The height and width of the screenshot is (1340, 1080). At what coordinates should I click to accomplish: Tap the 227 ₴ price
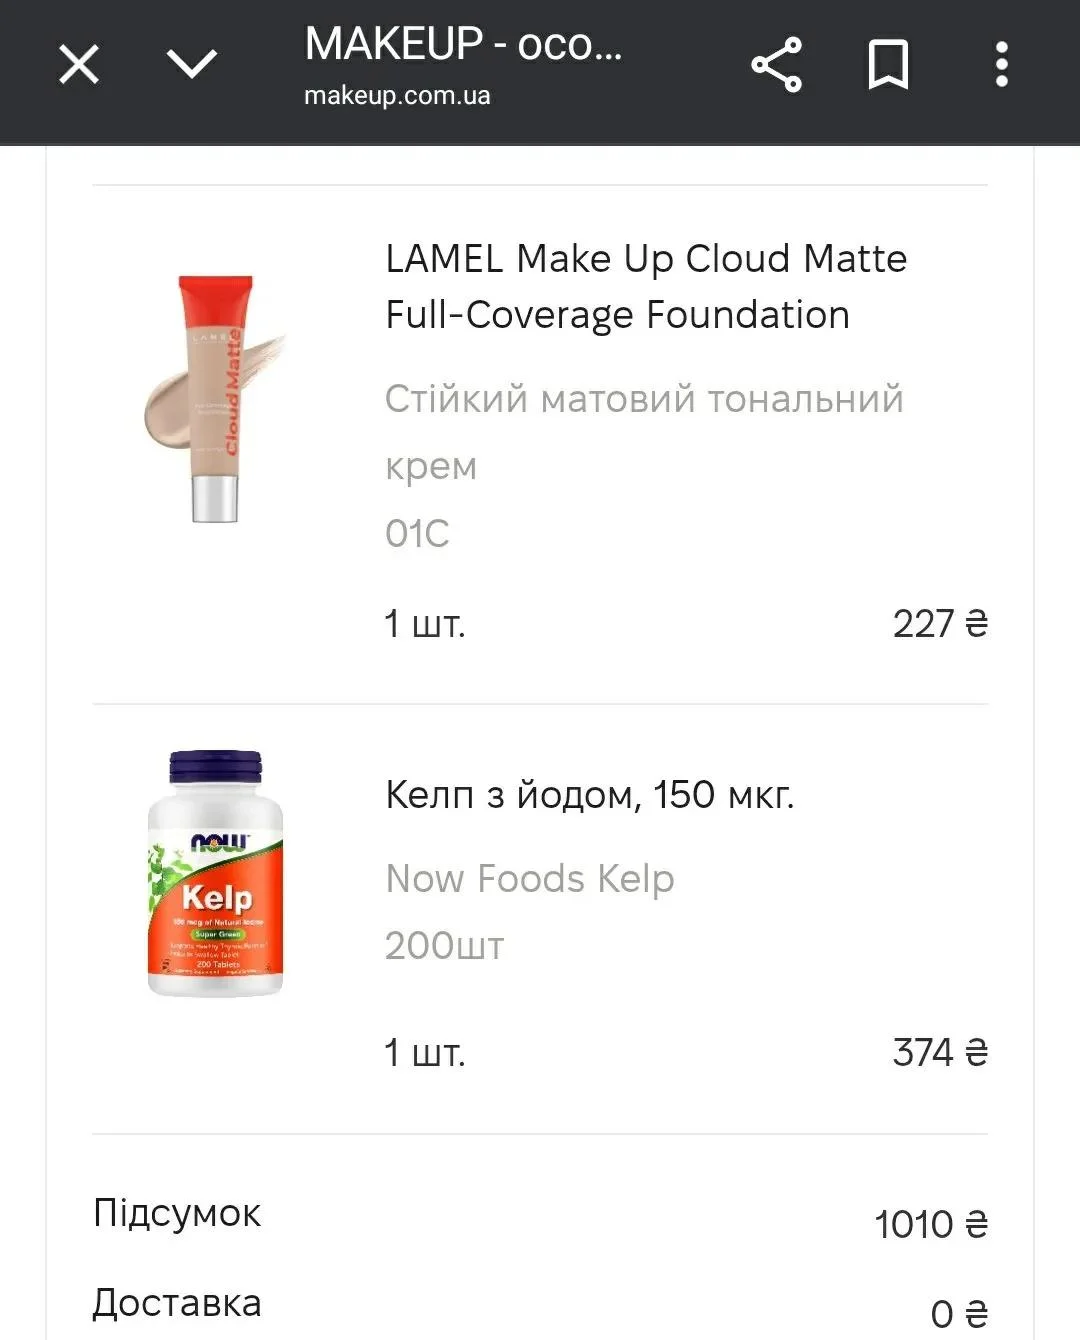pyautogui.click(x=939, y=624)
